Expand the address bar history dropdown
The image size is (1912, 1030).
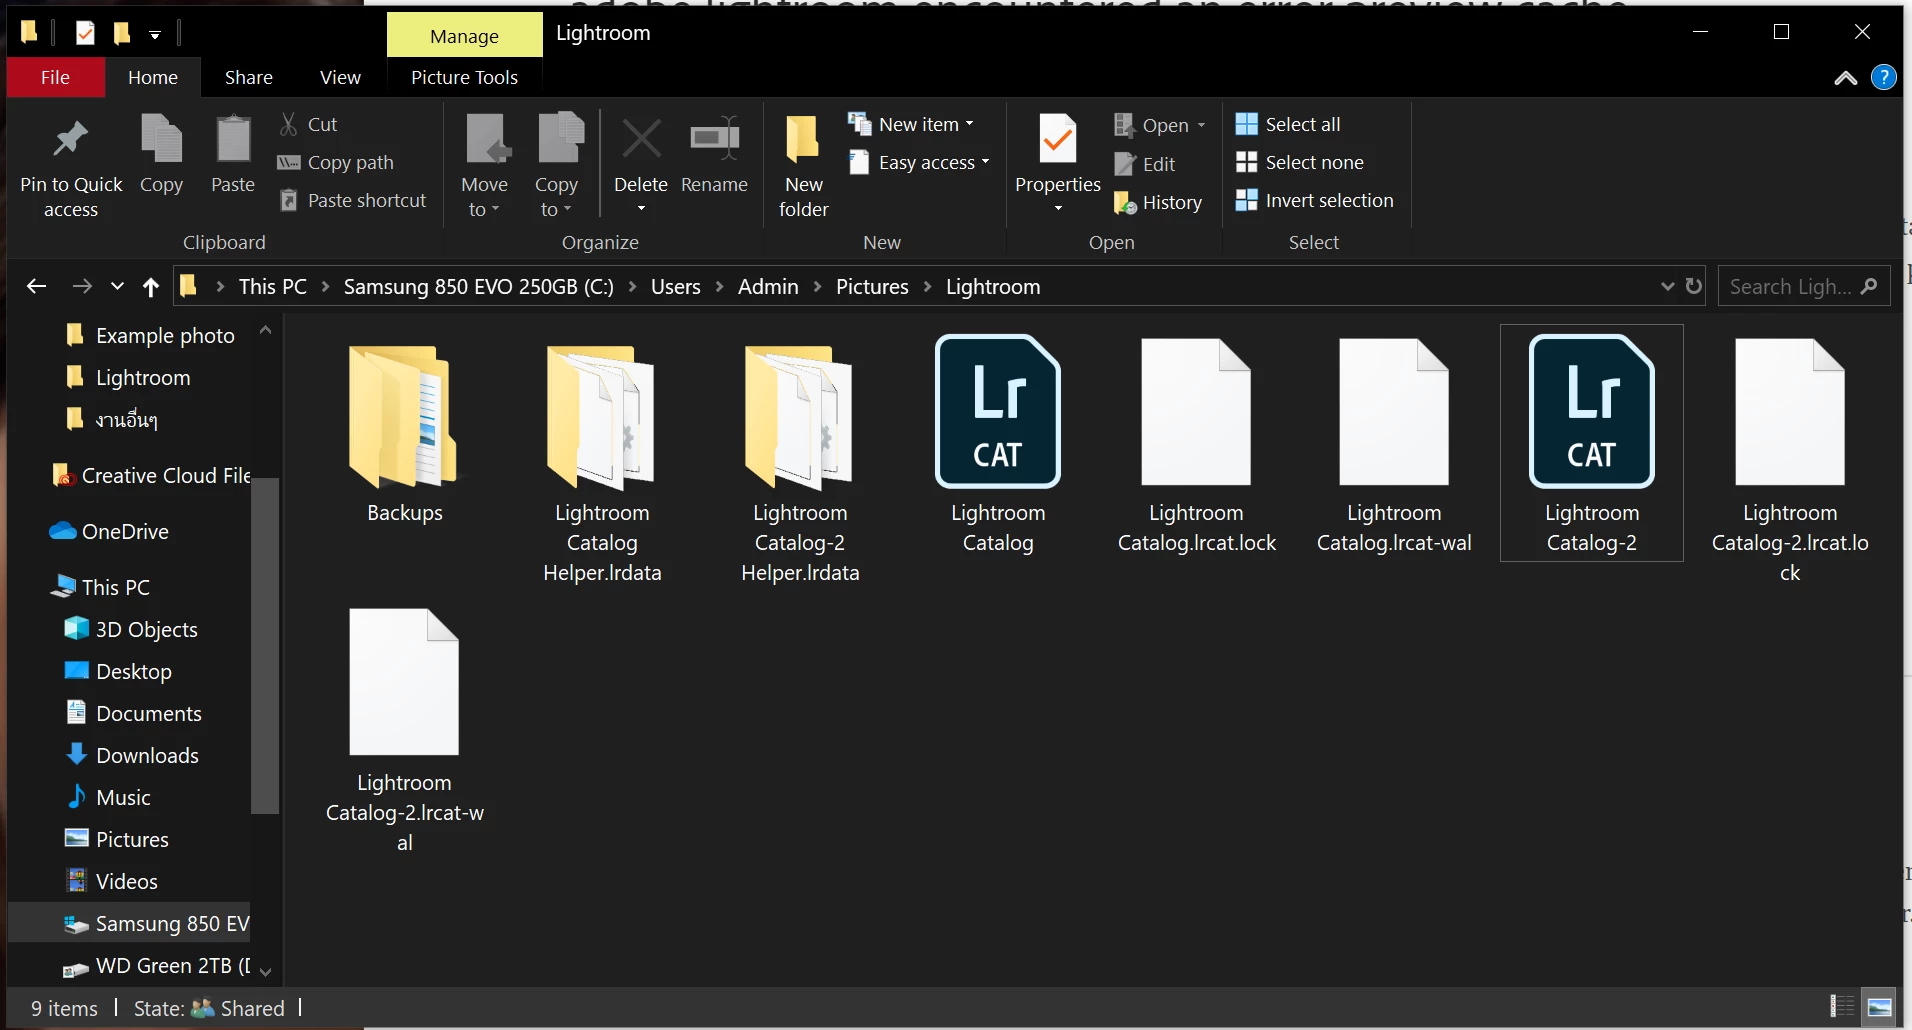1667,286
